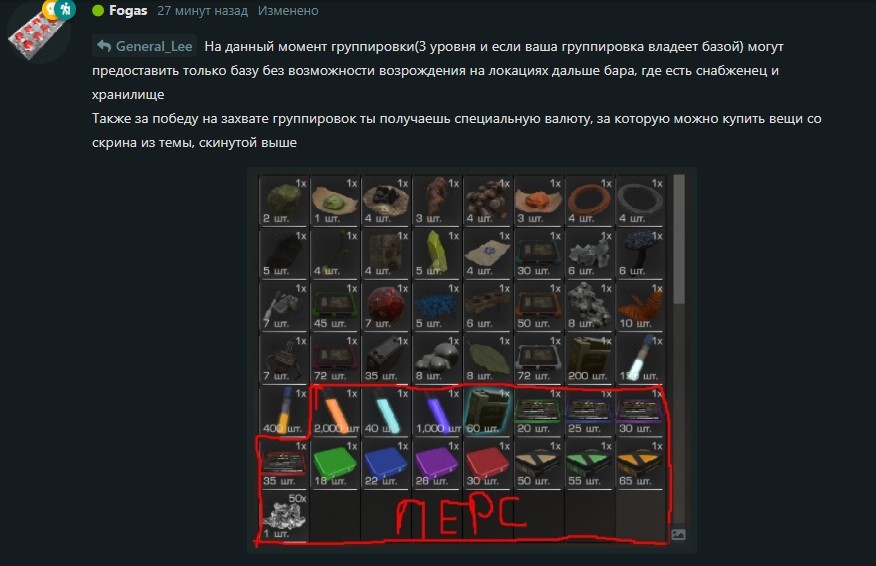Click the inventory panel scrollbar
The image size is (876, 566).
click(679, 240)
